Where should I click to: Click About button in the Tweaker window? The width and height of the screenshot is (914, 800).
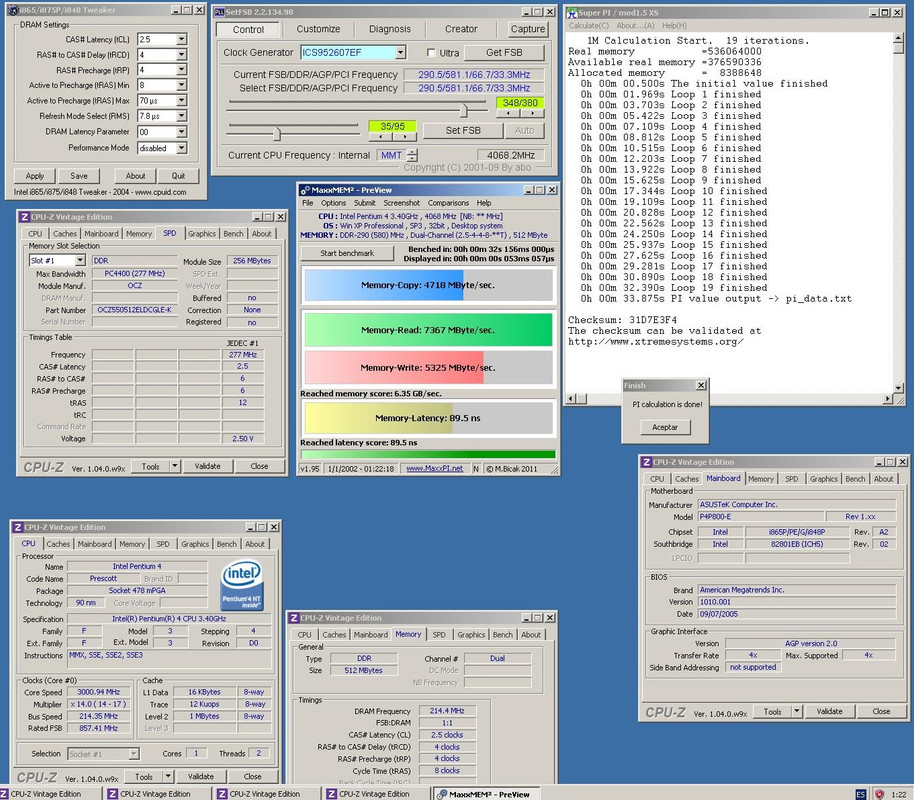[x=135, y=176]
